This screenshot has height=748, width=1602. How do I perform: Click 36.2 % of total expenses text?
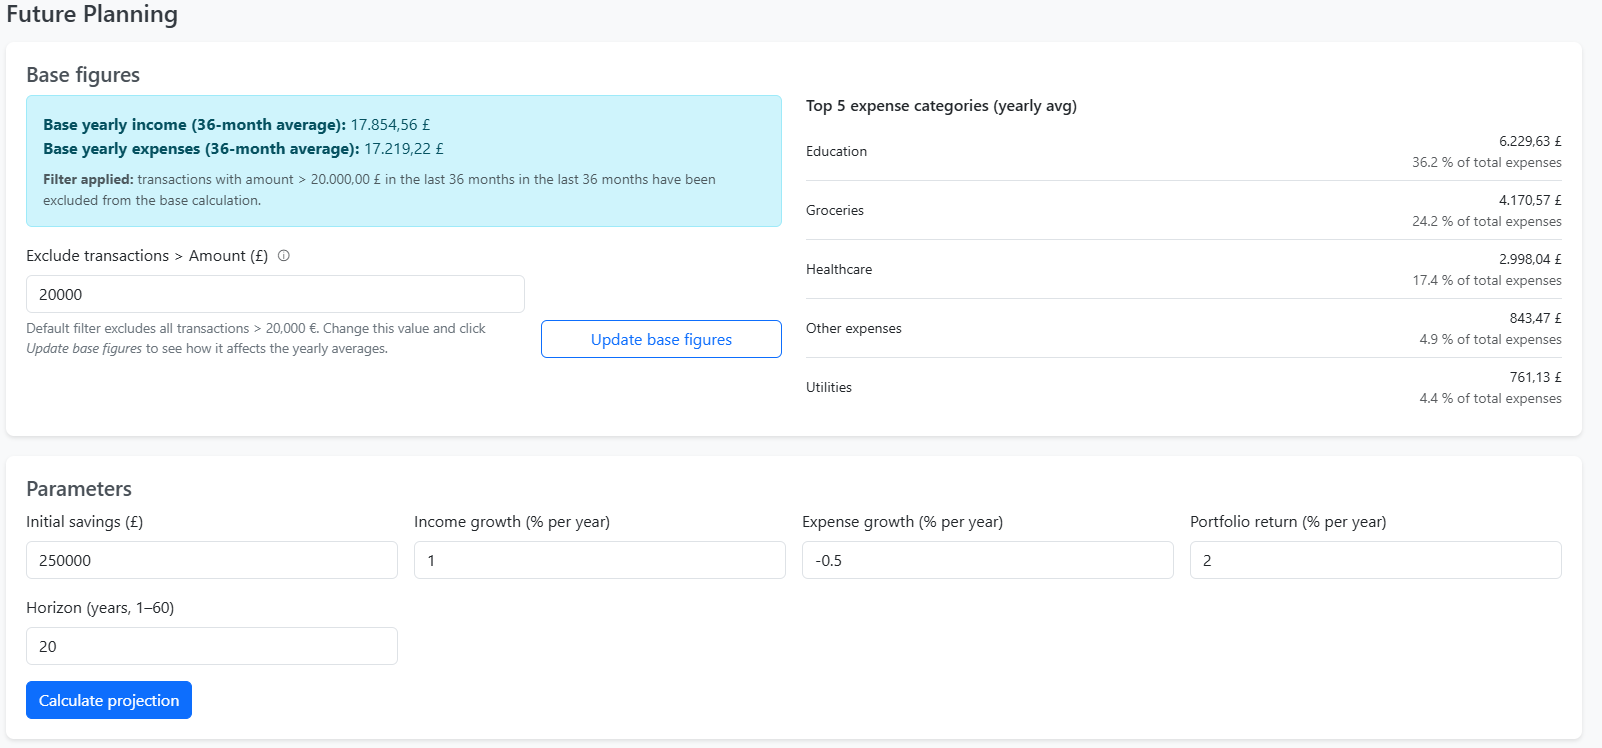coord(1487,162)
